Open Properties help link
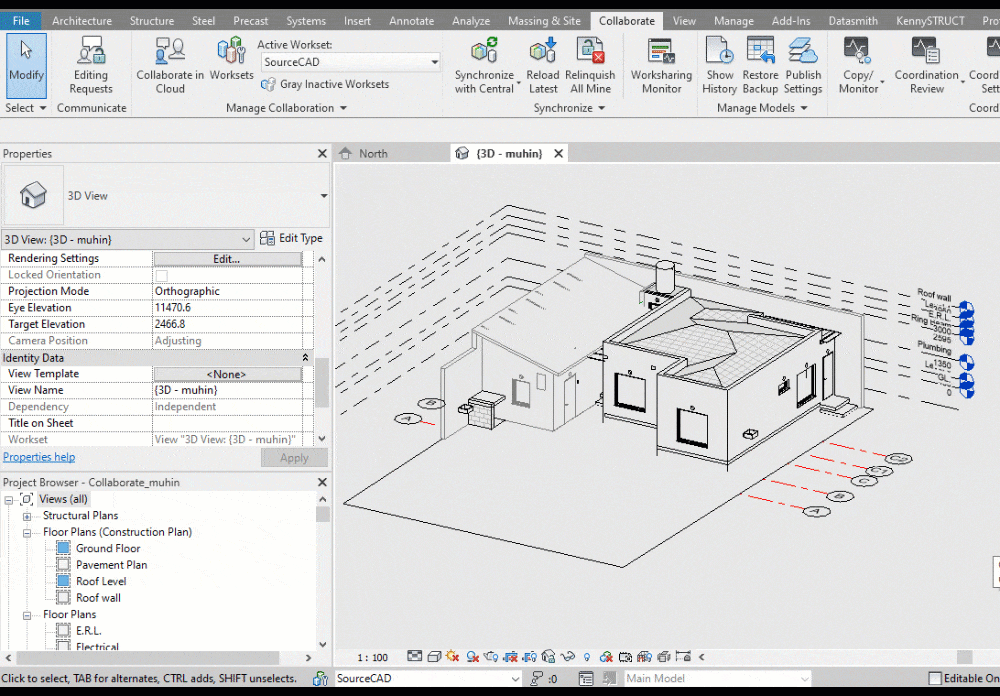The height and width of the screenshot is (696, 1000). (39, 457)
